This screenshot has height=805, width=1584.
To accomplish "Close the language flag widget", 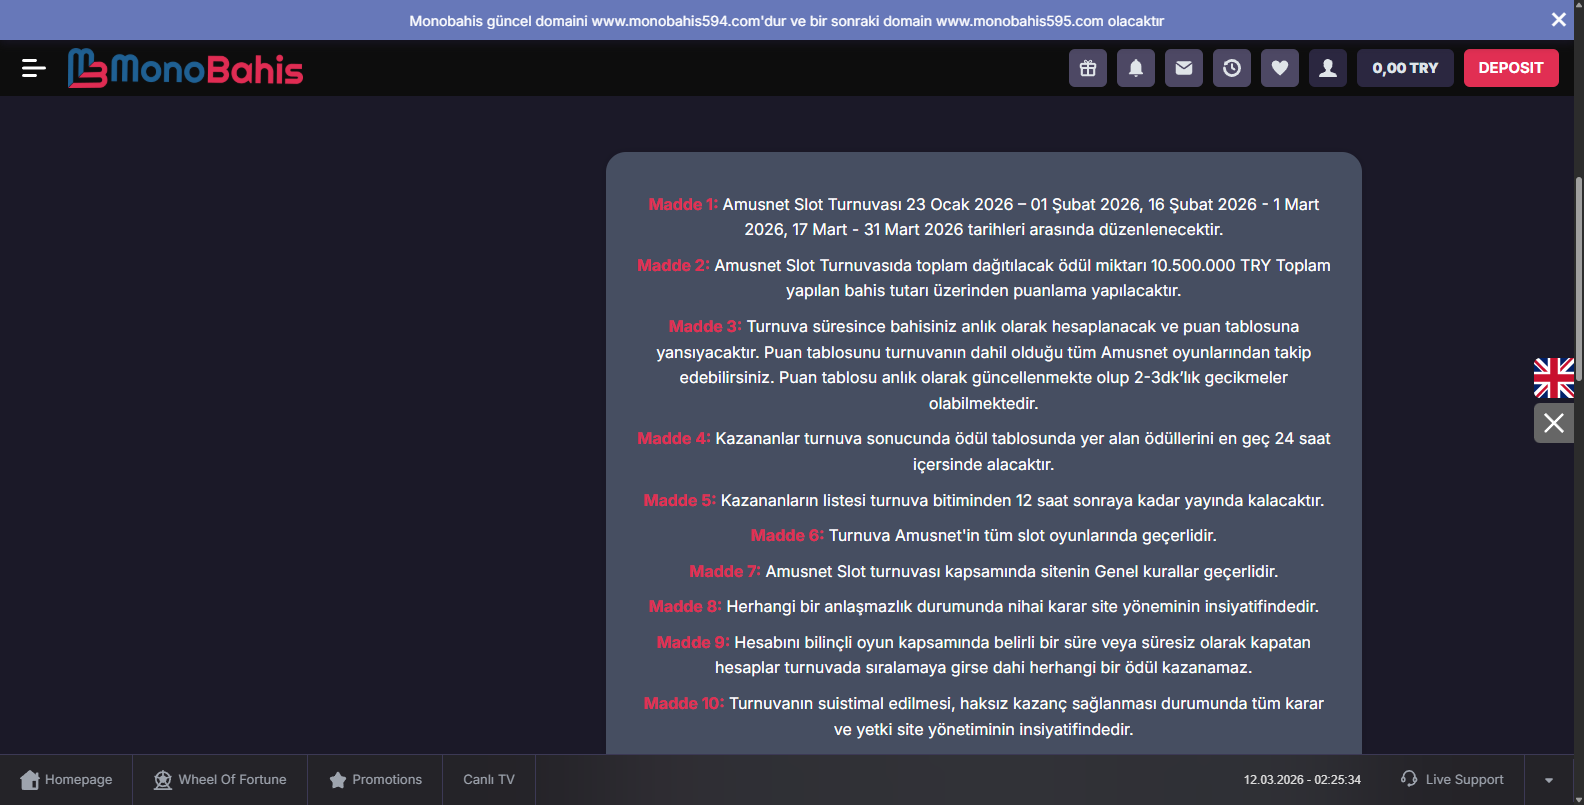I will [1553, 423].
